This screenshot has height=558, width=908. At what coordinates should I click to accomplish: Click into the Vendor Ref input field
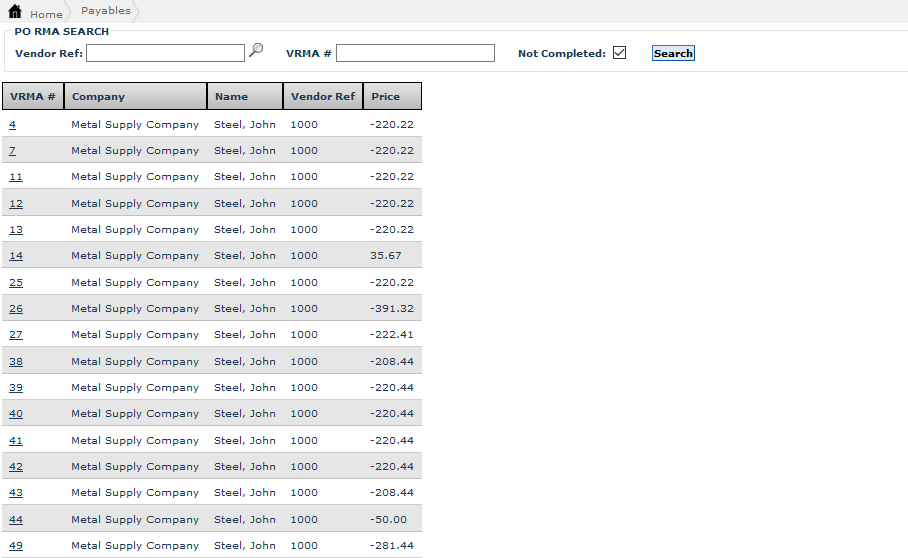coord(165,53)
